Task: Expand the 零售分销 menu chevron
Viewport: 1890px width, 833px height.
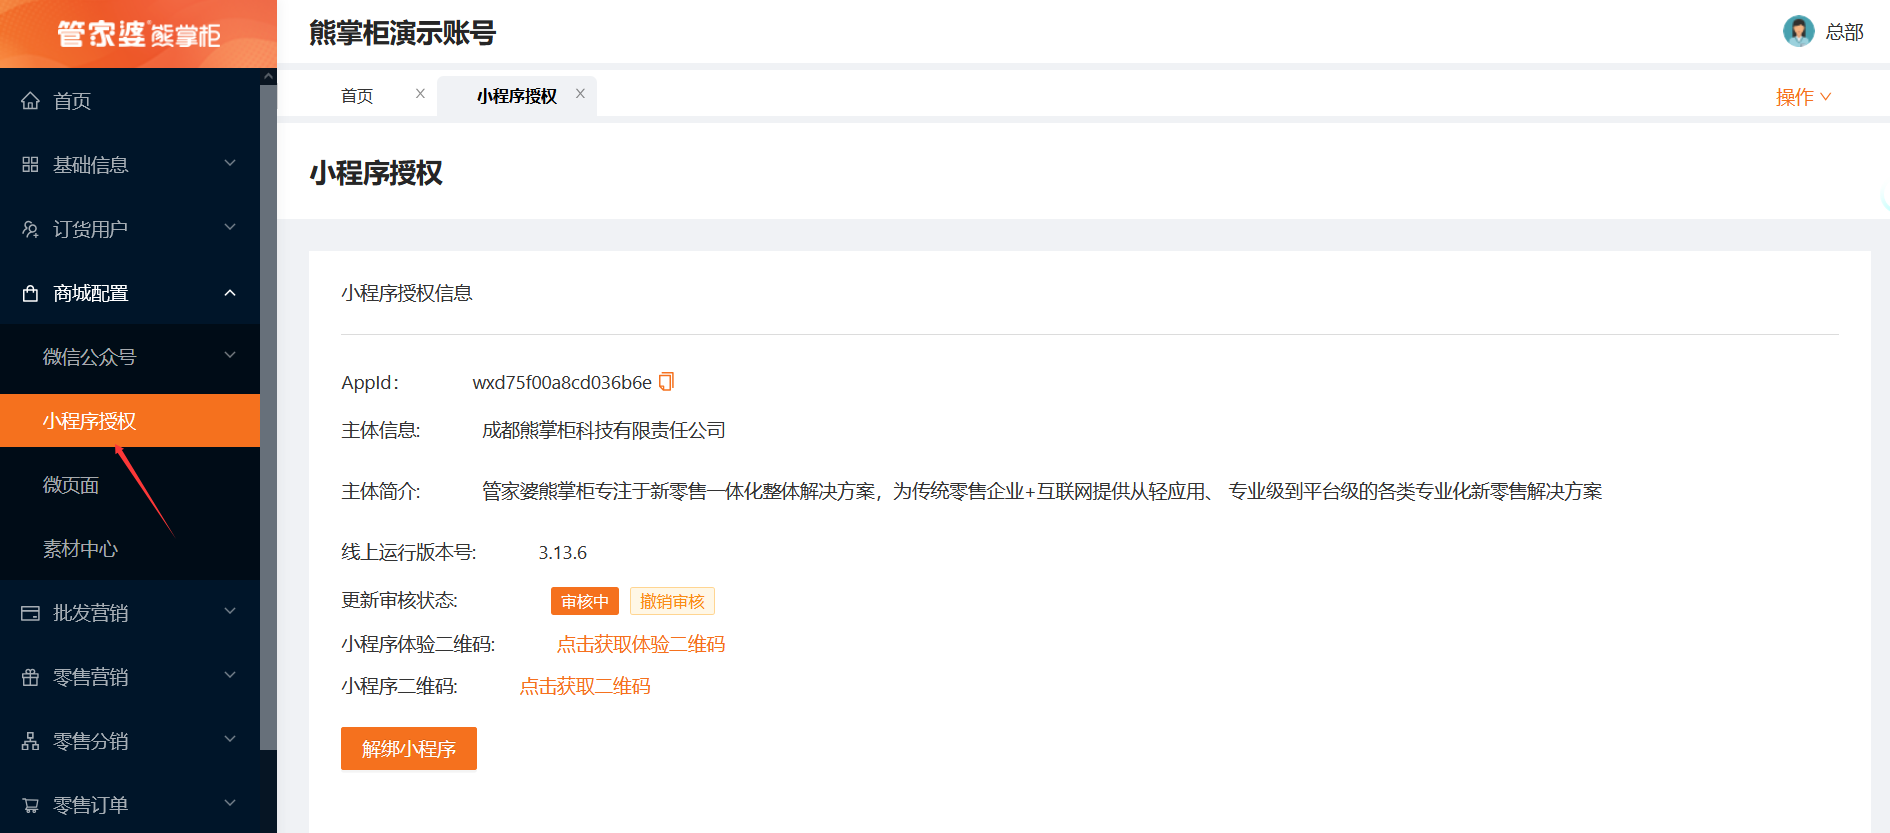Action: tap(230, 739)
